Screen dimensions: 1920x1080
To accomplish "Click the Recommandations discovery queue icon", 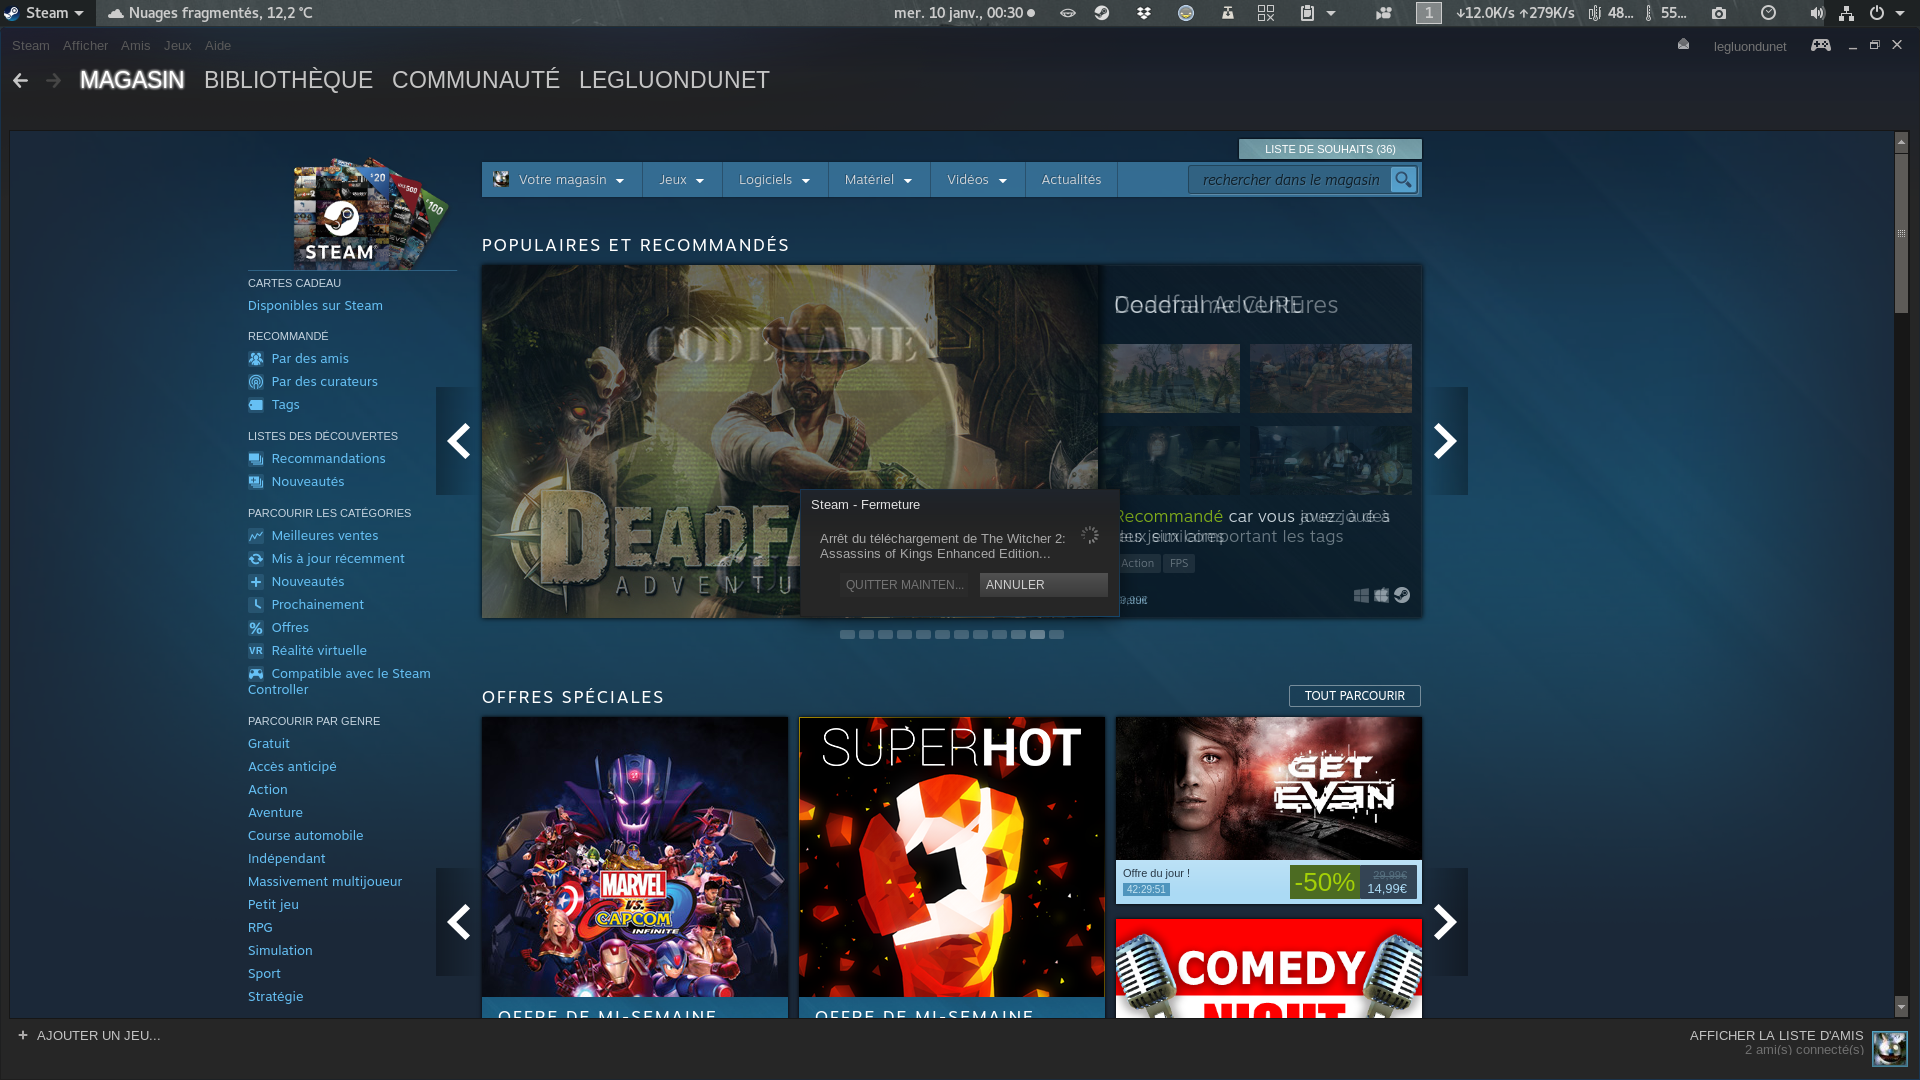I will point(256,459).
